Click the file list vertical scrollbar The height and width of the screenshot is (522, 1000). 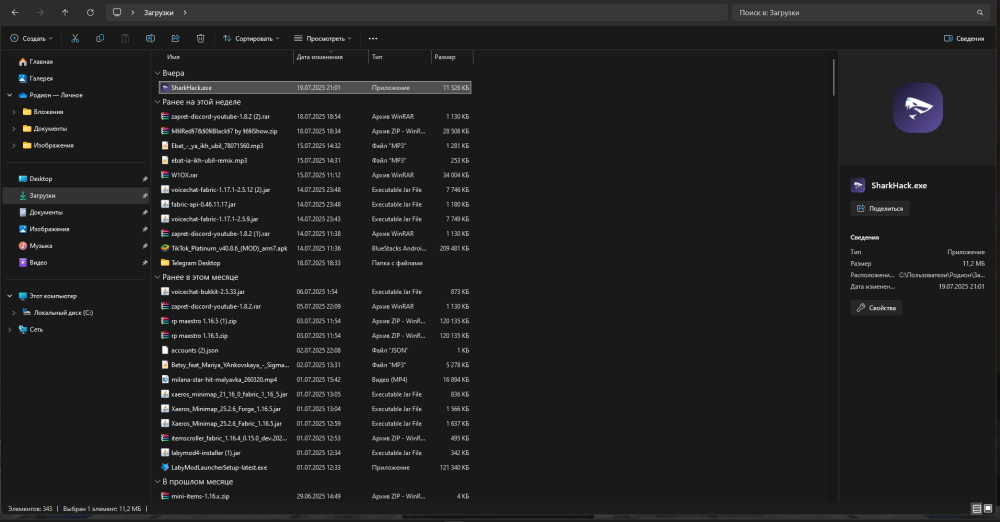834,78
